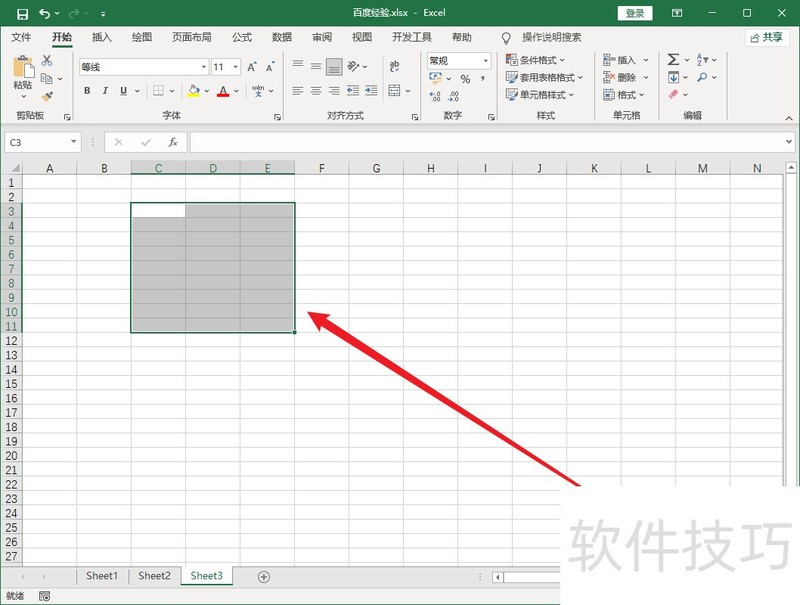Center text horizontally
The width and height of the screenshot is (800, 605).
(x=316, y=91)
